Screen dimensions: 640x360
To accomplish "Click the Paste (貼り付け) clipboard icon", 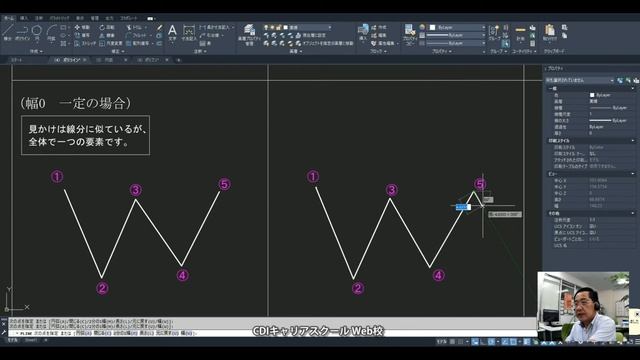I will [550, 33].
